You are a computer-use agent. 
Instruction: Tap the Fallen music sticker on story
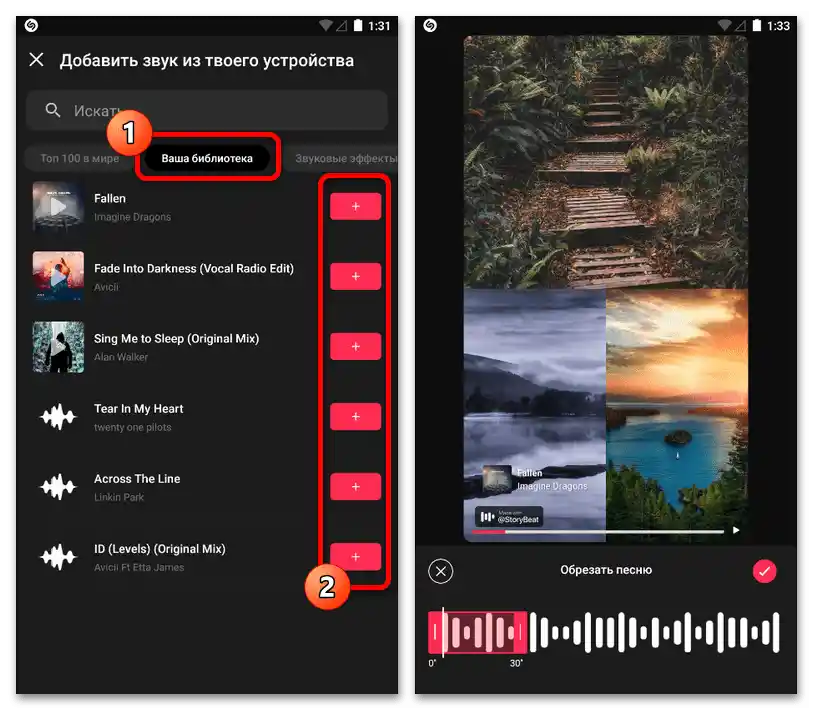535,479
